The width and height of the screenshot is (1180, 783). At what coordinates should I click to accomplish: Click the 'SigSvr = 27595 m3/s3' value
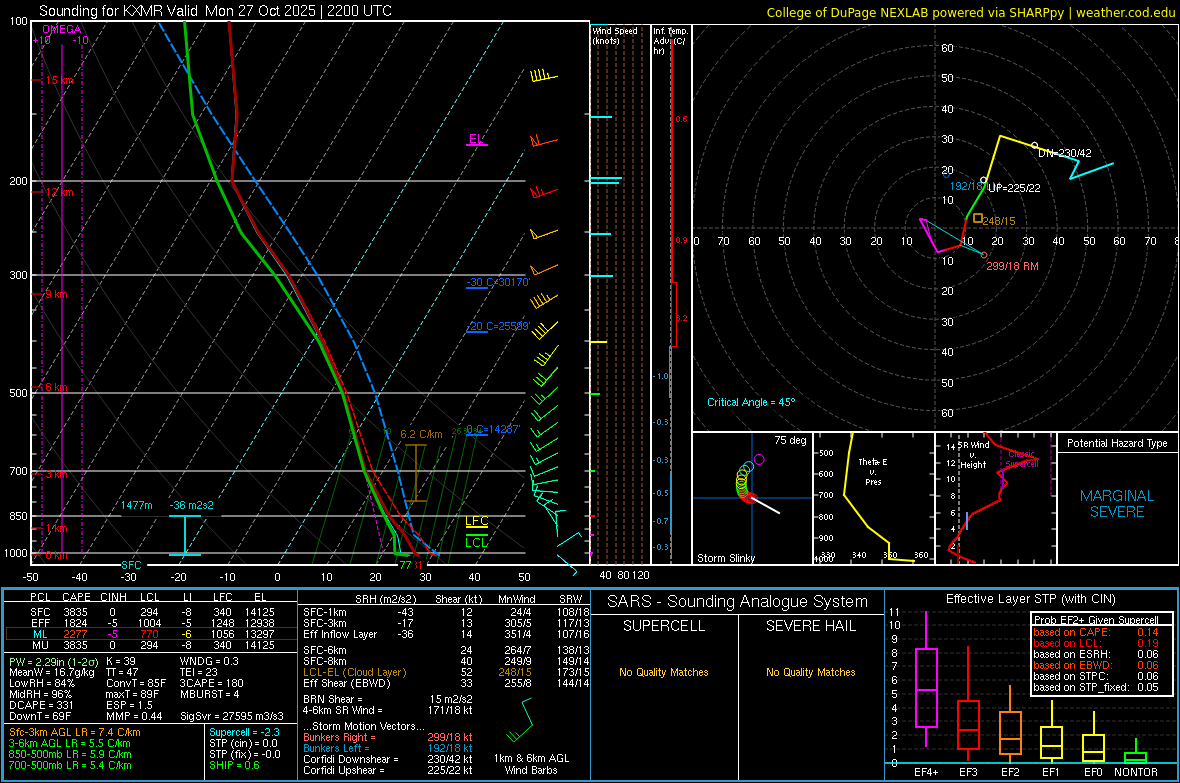[x=232, y=717]
